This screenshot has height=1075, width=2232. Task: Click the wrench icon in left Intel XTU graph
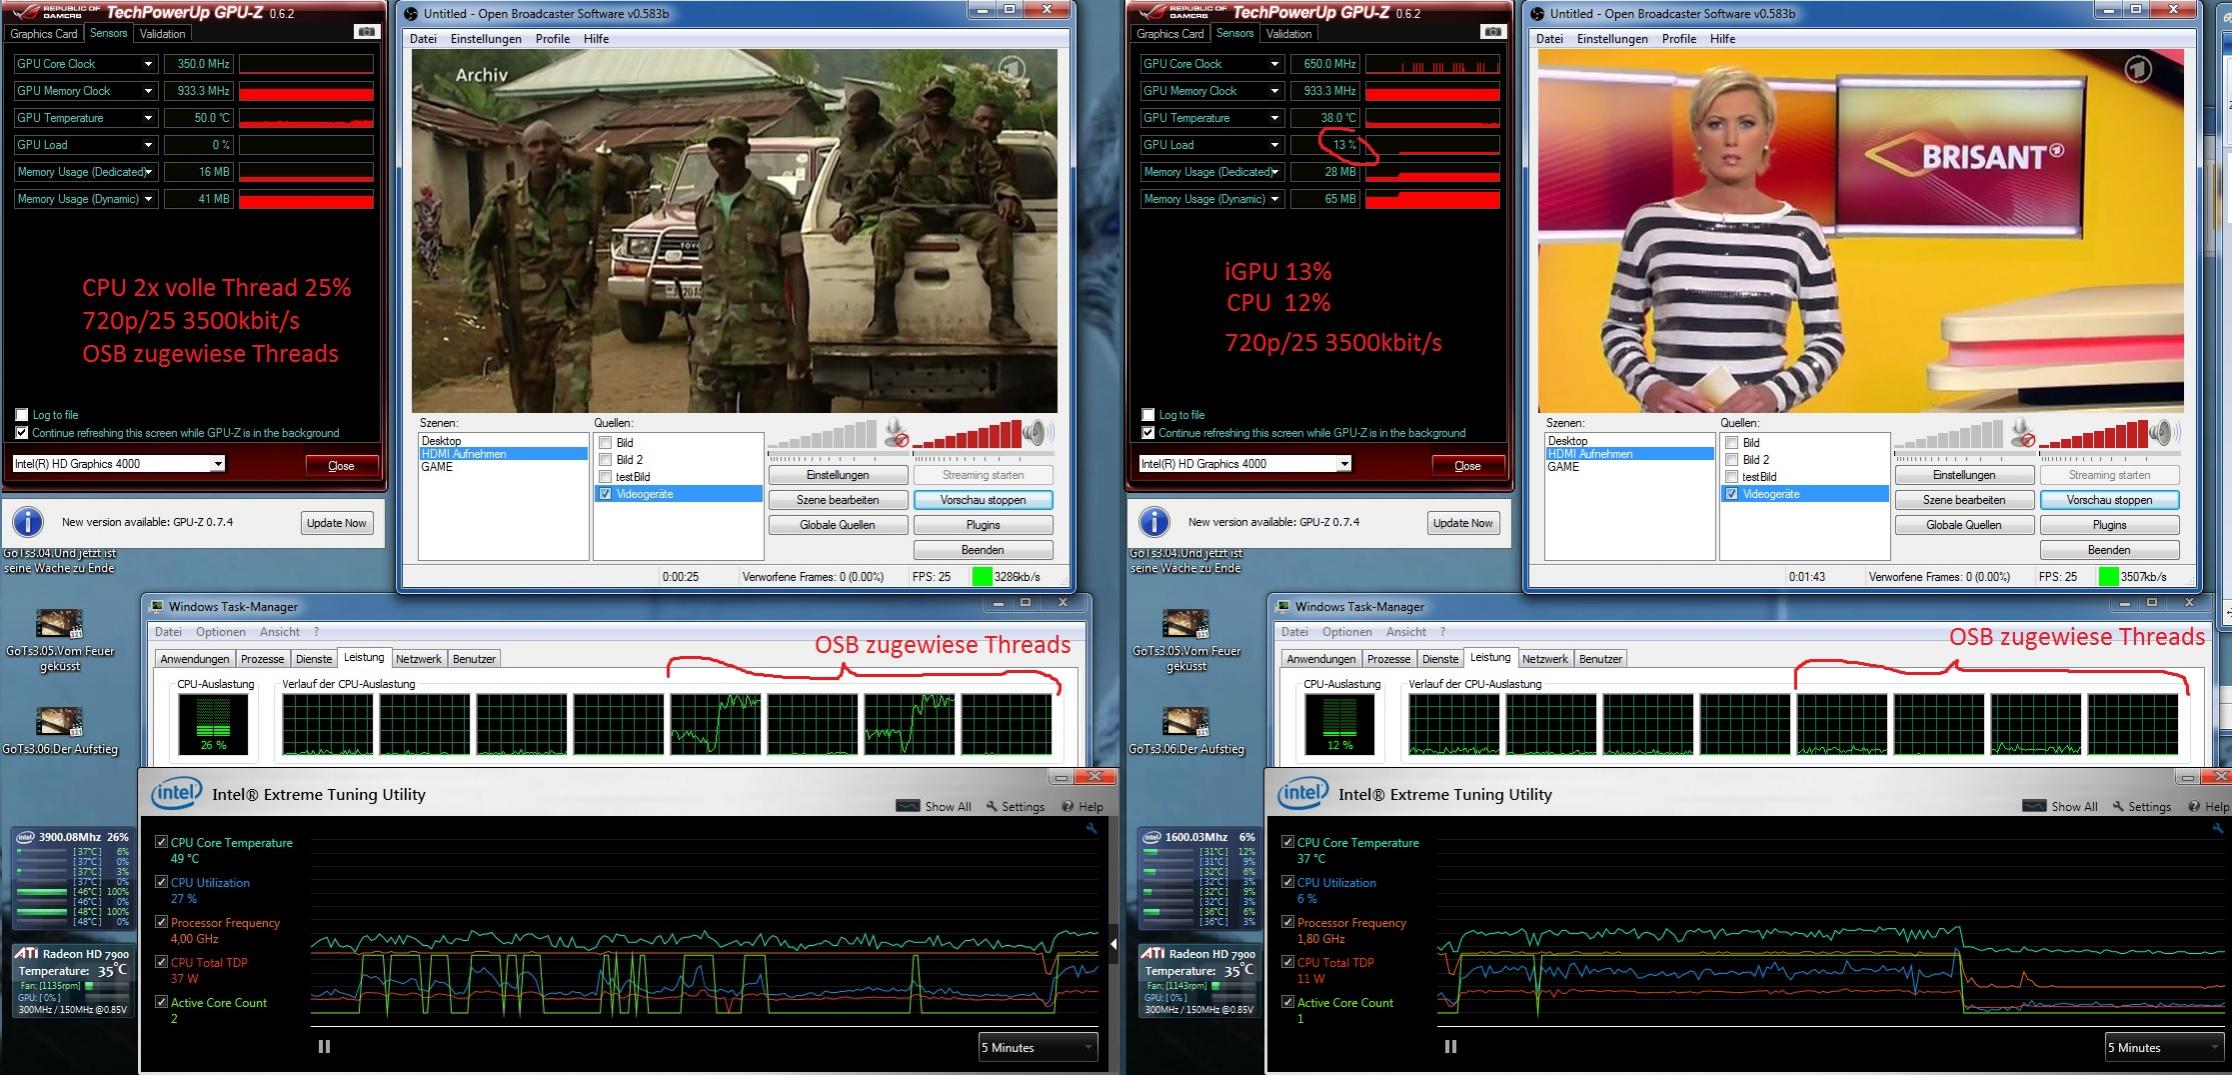(1091, 828)
